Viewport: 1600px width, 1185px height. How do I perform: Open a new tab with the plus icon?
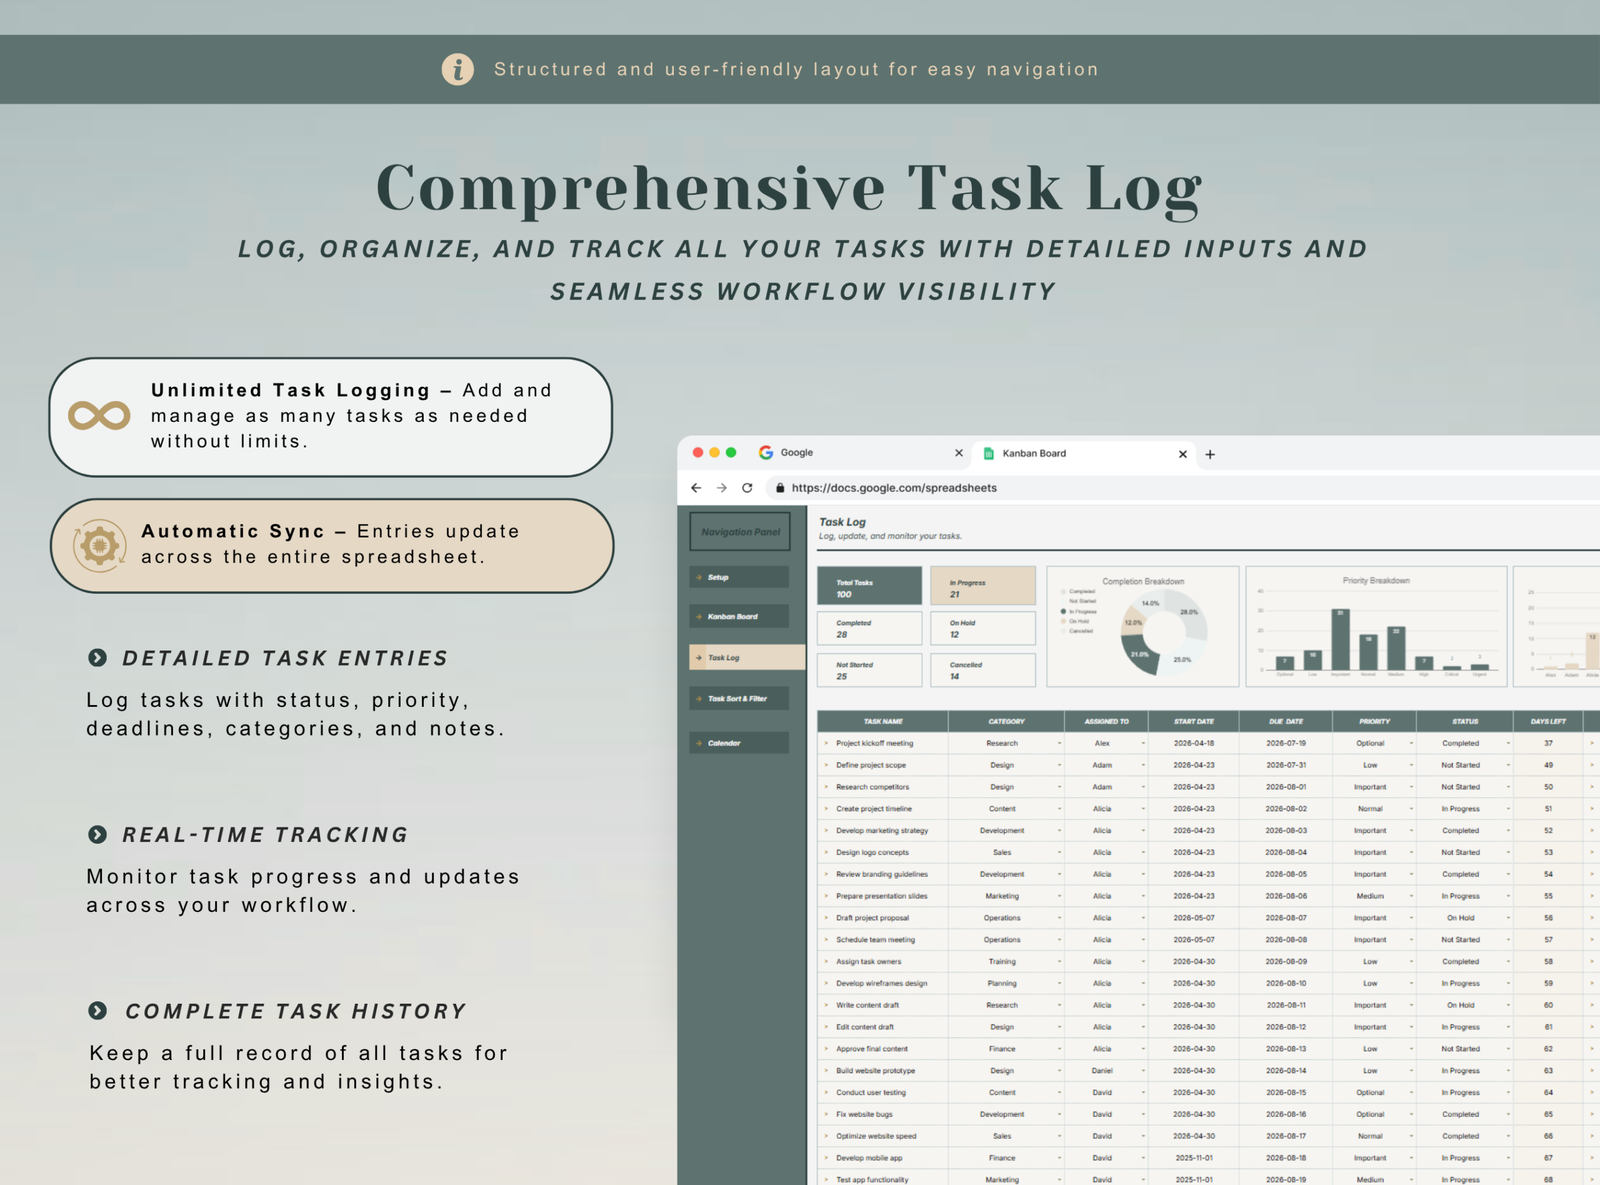(1210, 454)
